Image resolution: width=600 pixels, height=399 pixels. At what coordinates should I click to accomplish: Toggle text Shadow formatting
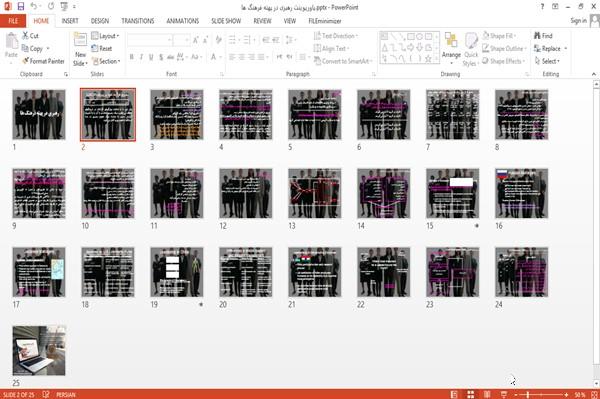coord(161,57)
